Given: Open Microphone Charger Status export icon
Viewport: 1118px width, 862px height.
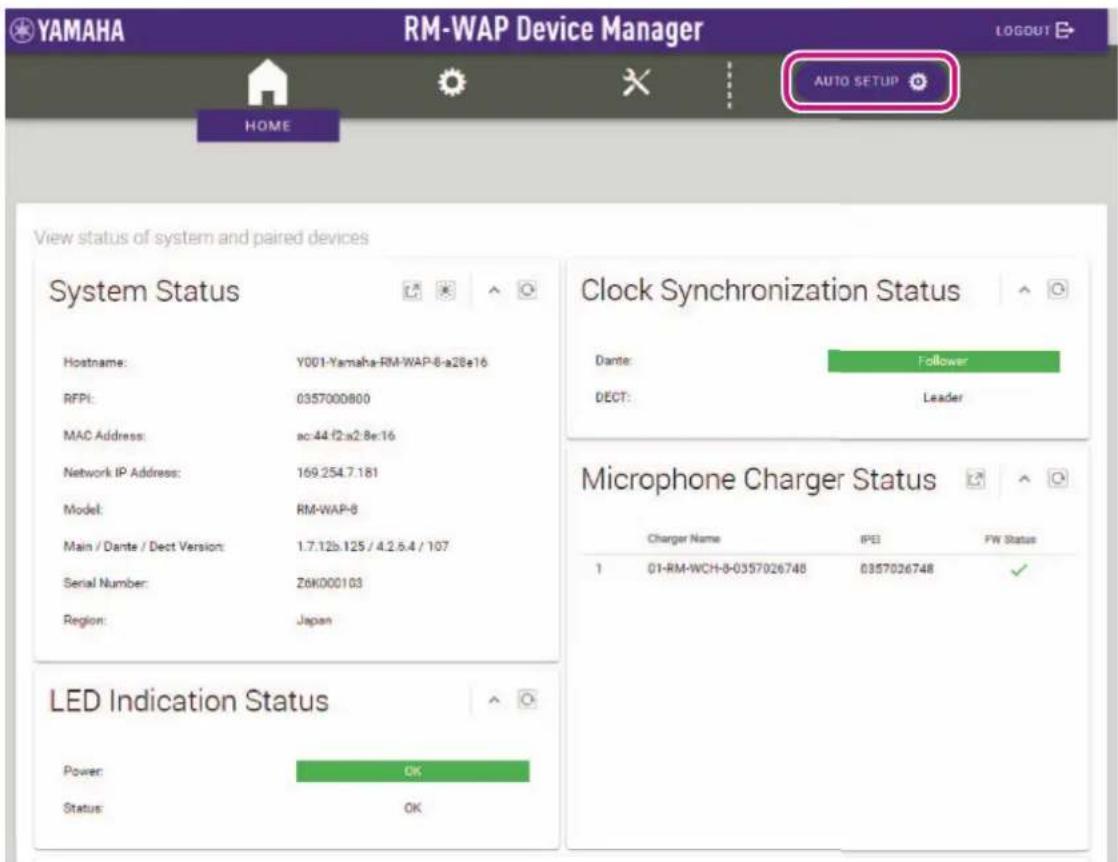Looking at the screenshot, I should tap(975, 479).
